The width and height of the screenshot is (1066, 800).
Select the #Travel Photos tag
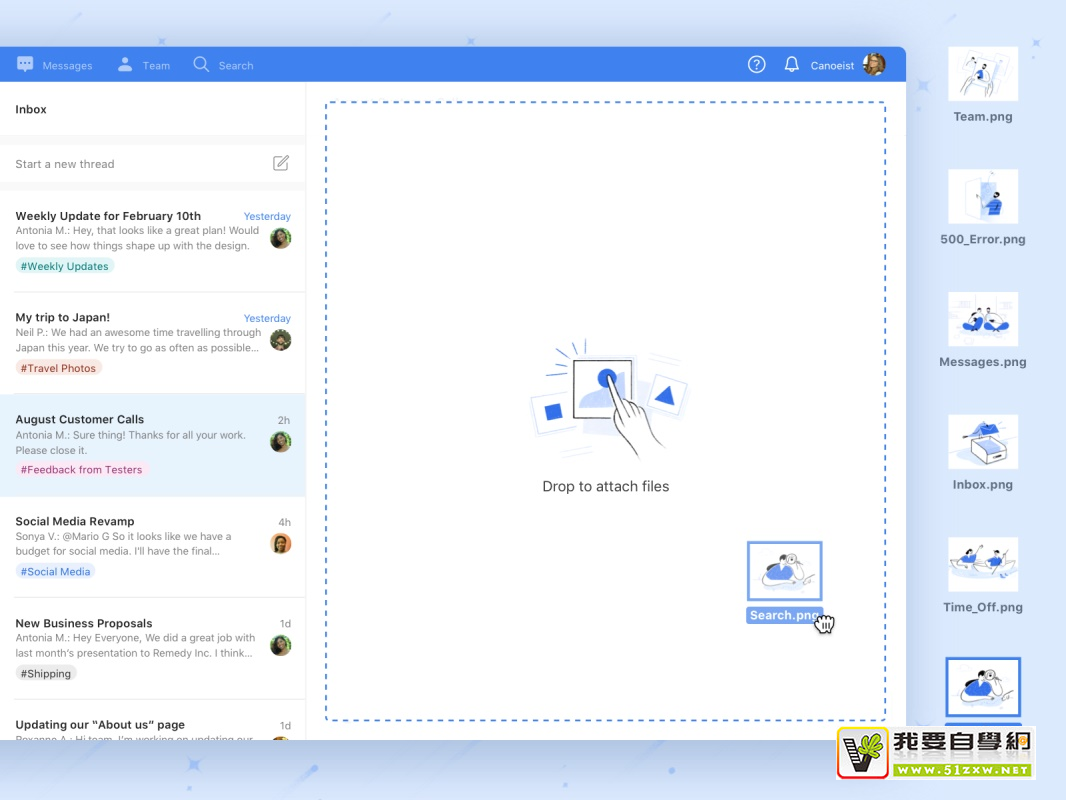coord(59,368)
